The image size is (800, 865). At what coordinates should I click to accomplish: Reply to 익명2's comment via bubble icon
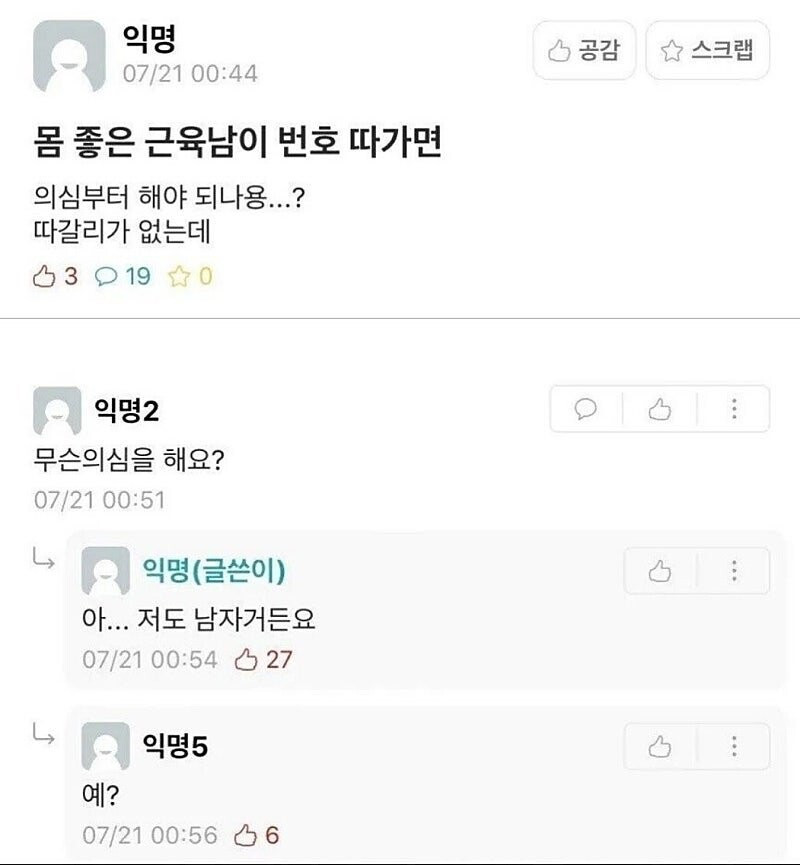pos(587,409)
